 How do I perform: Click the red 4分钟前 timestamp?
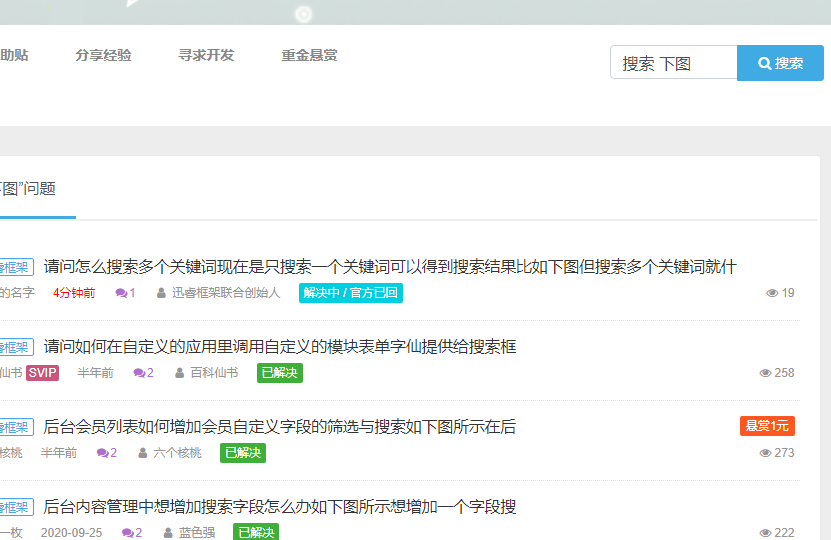(74, 293)
